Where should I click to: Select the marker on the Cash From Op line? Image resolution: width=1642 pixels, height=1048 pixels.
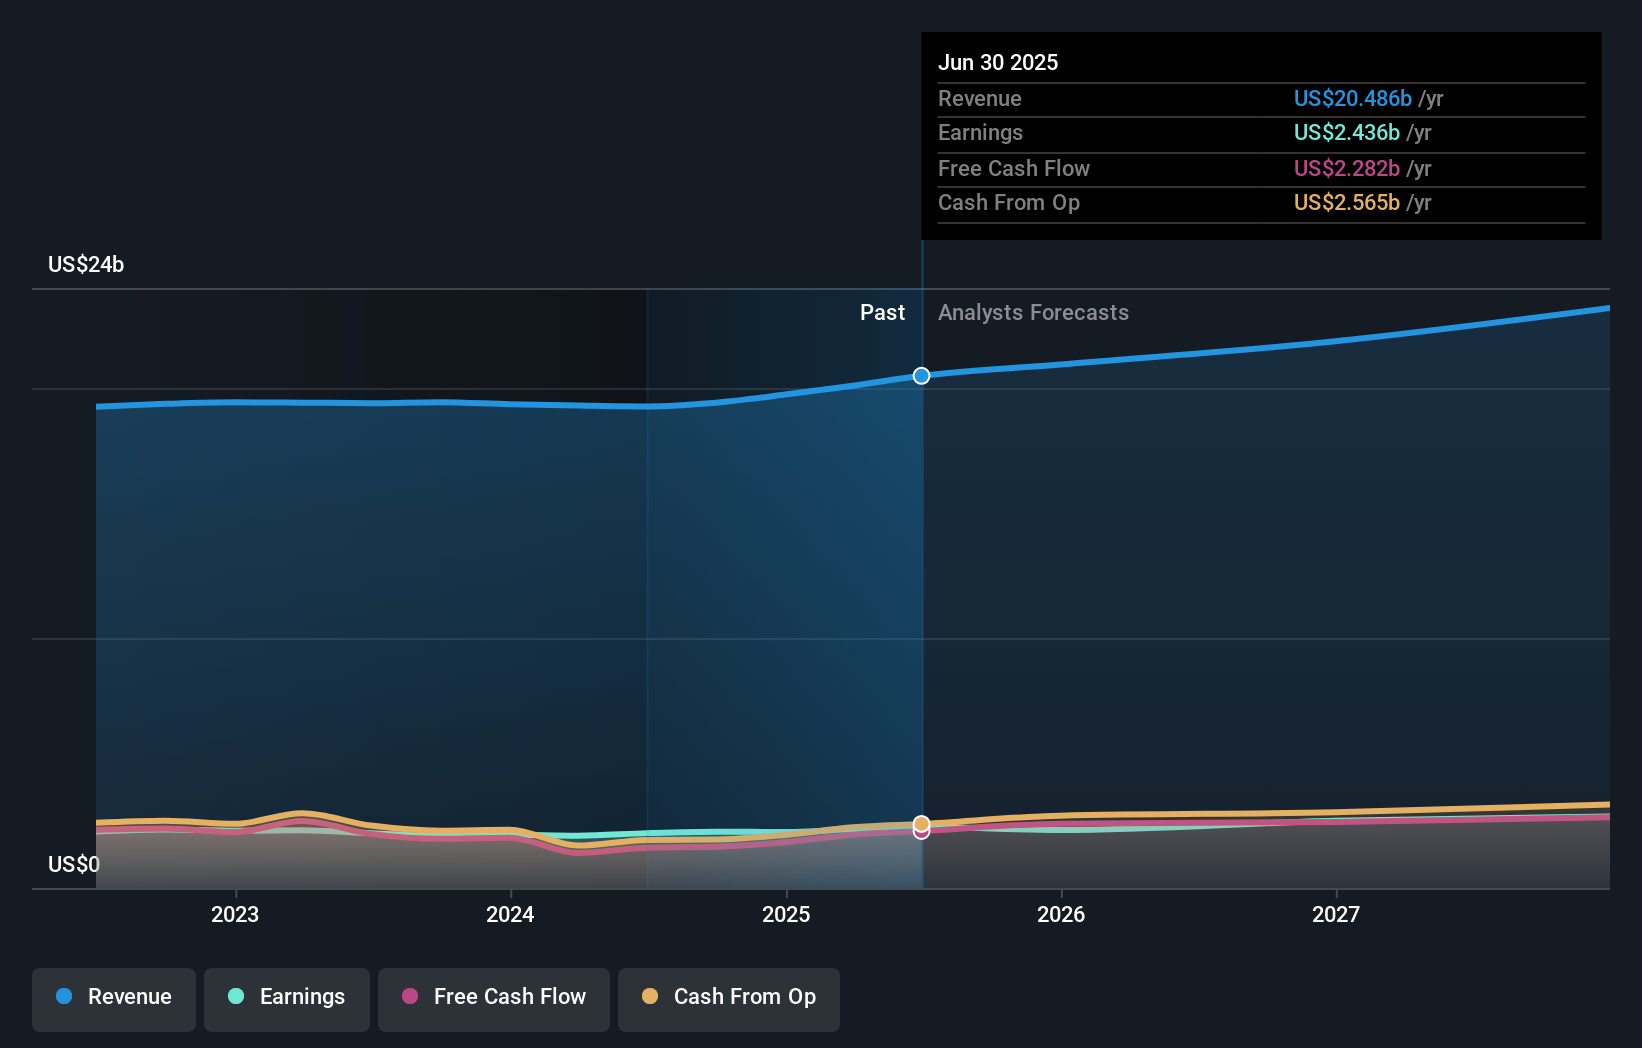pos(921,825)
